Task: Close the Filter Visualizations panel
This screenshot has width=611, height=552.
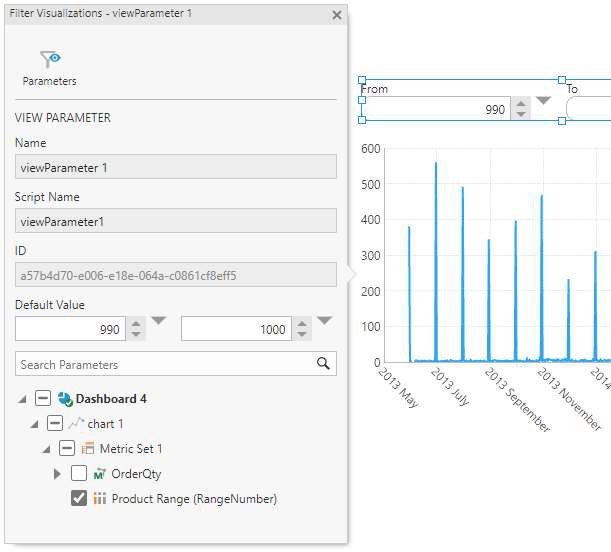Action: pos(337,15)
